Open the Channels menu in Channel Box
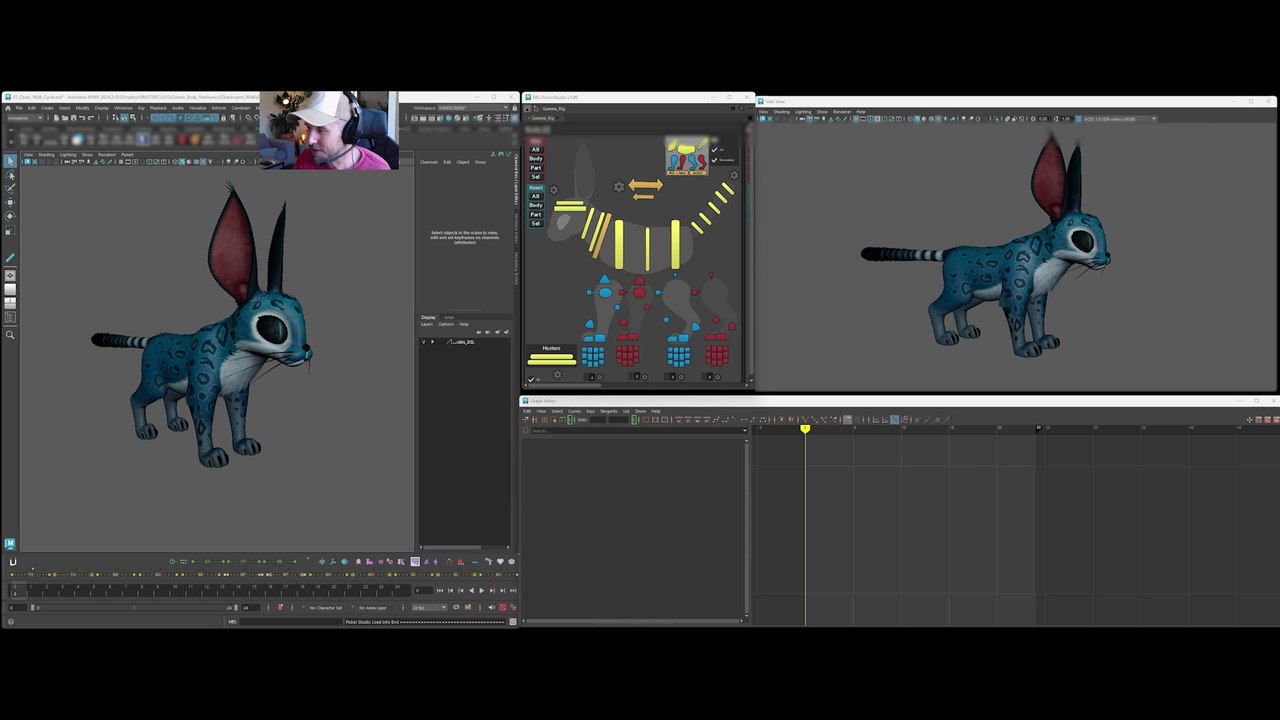Viewport: 1280px width, 720px height. (x=429, y=162)
